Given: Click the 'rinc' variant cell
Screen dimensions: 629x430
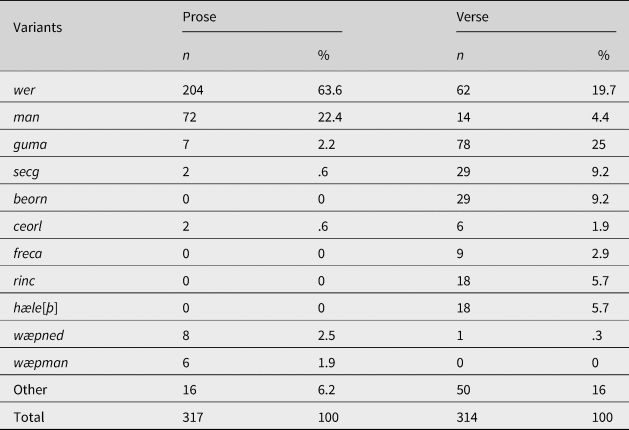Looking at the screenshot, I should click(x=25, y=279).
